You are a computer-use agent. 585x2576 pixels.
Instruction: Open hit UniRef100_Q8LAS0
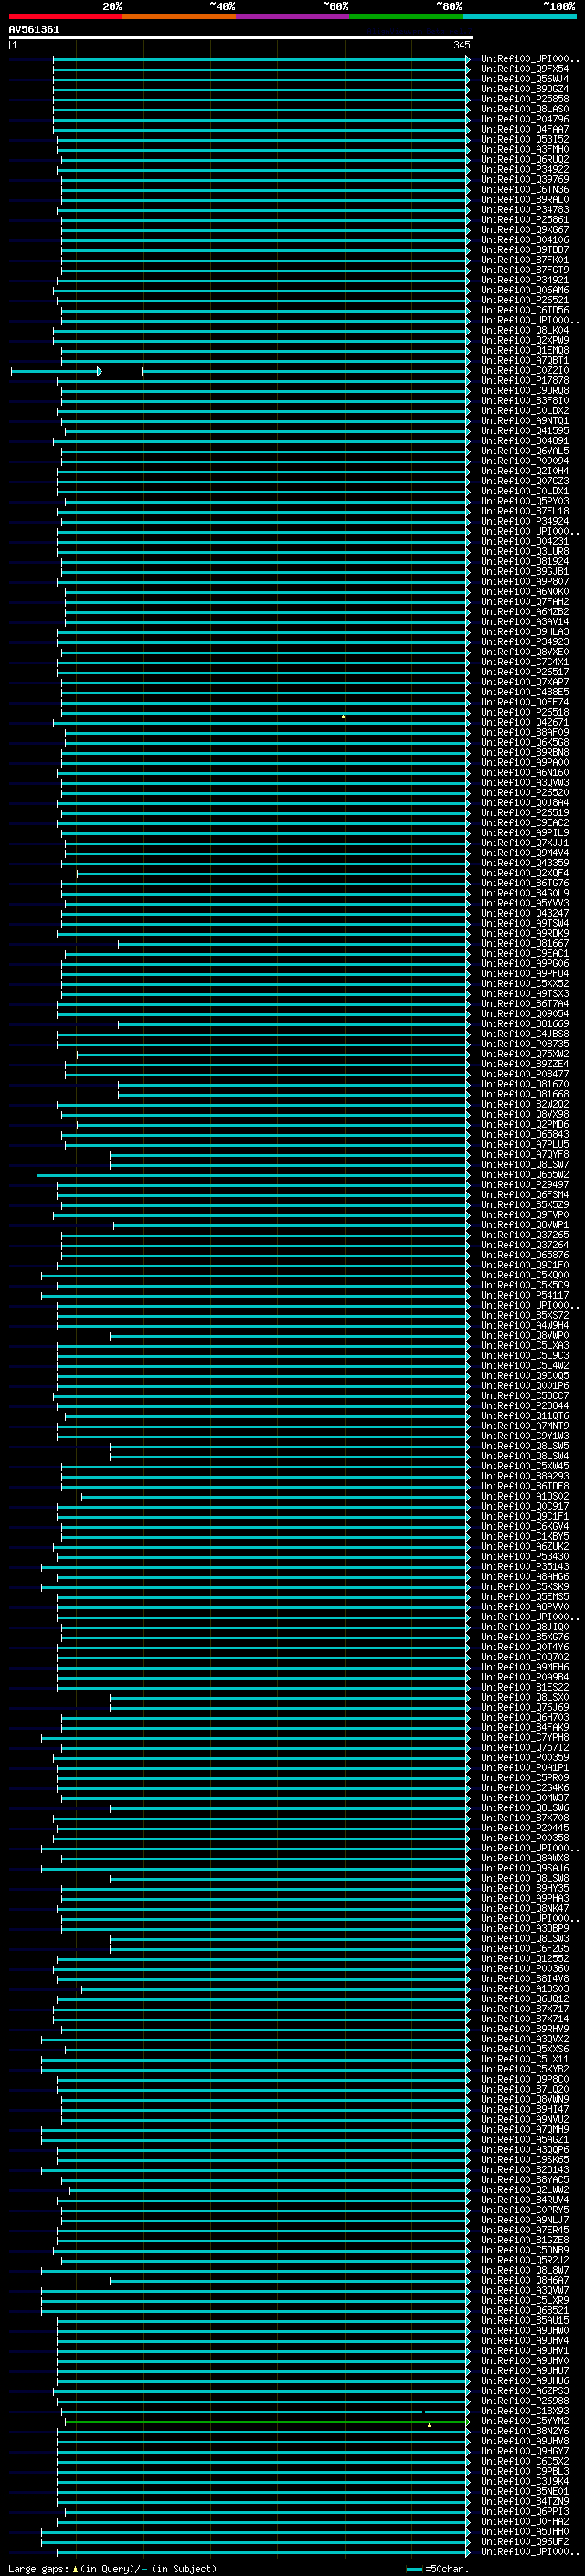(525, 109)
